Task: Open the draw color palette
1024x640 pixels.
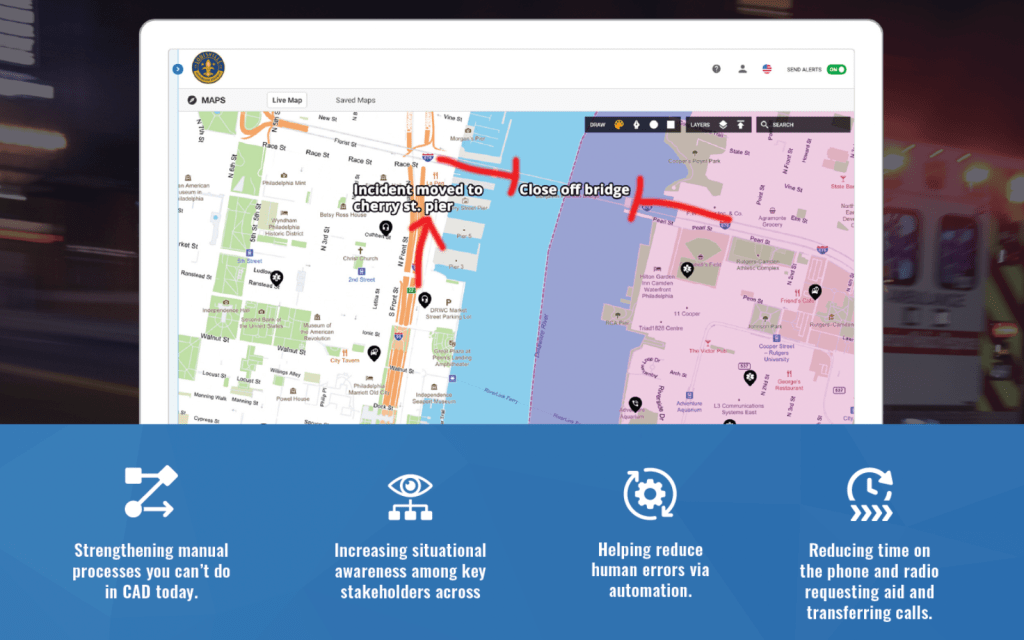Action: (619, 125)
